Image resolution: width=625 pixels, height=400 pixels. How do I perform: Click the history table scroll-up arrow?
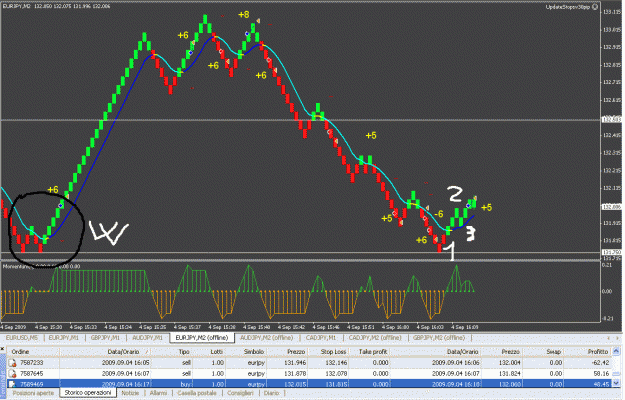[616, 351]
